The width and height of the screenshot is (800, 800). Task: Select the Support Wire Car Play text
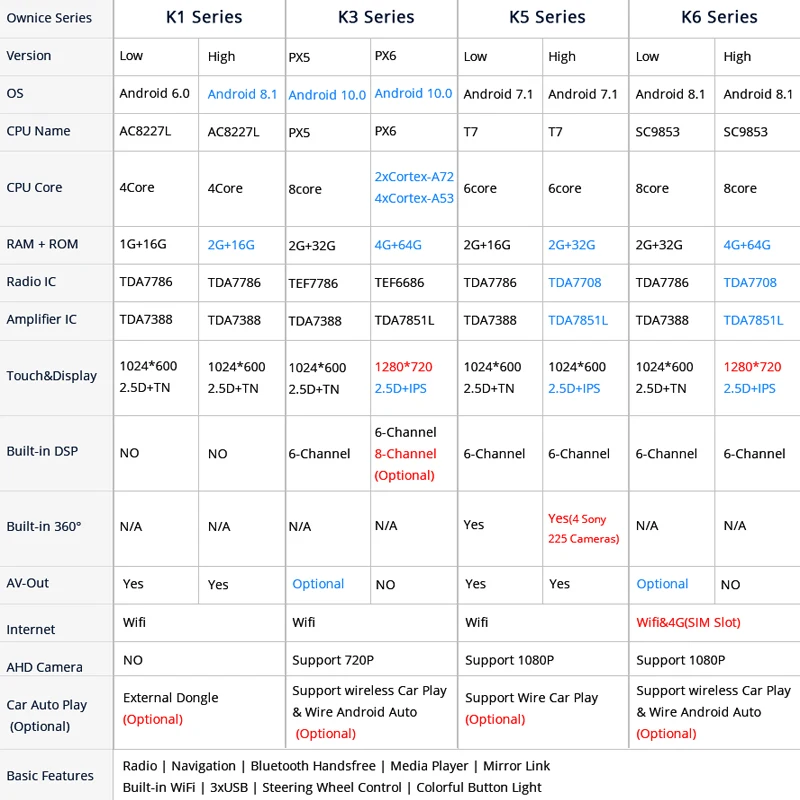coord(531,698)
